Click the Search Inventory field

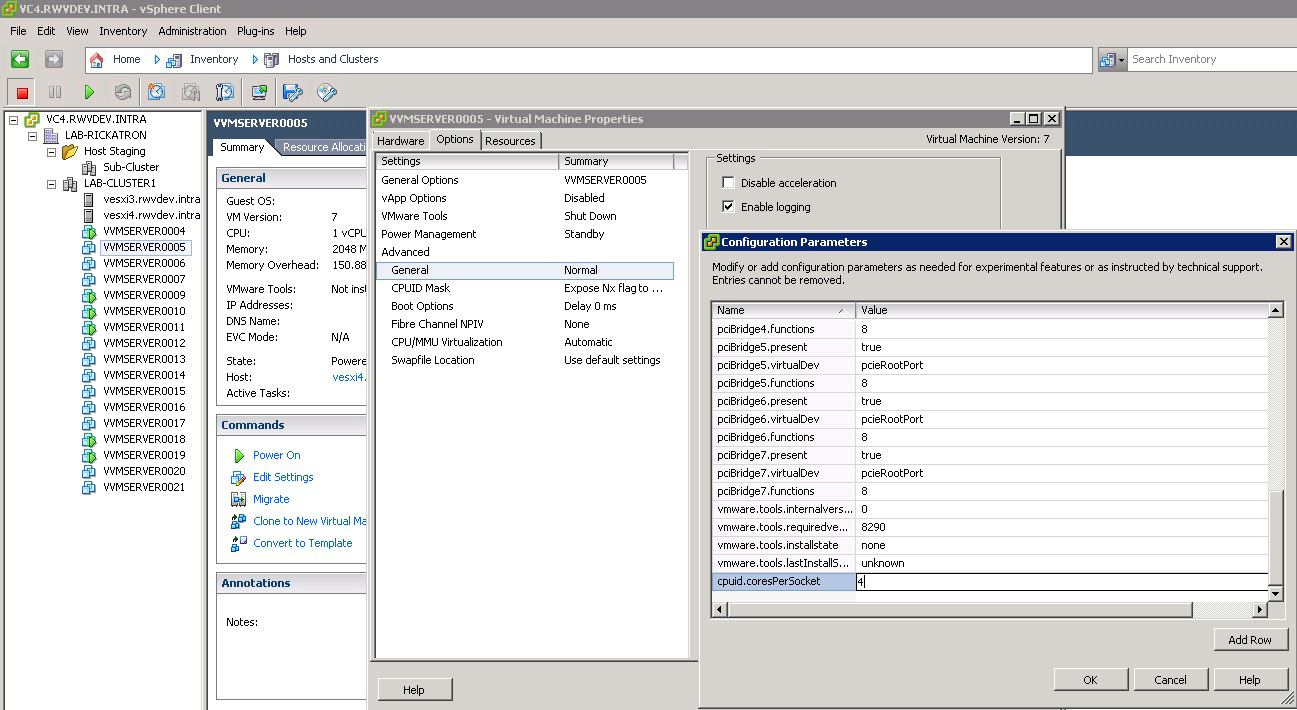(x=1212, y=60)
